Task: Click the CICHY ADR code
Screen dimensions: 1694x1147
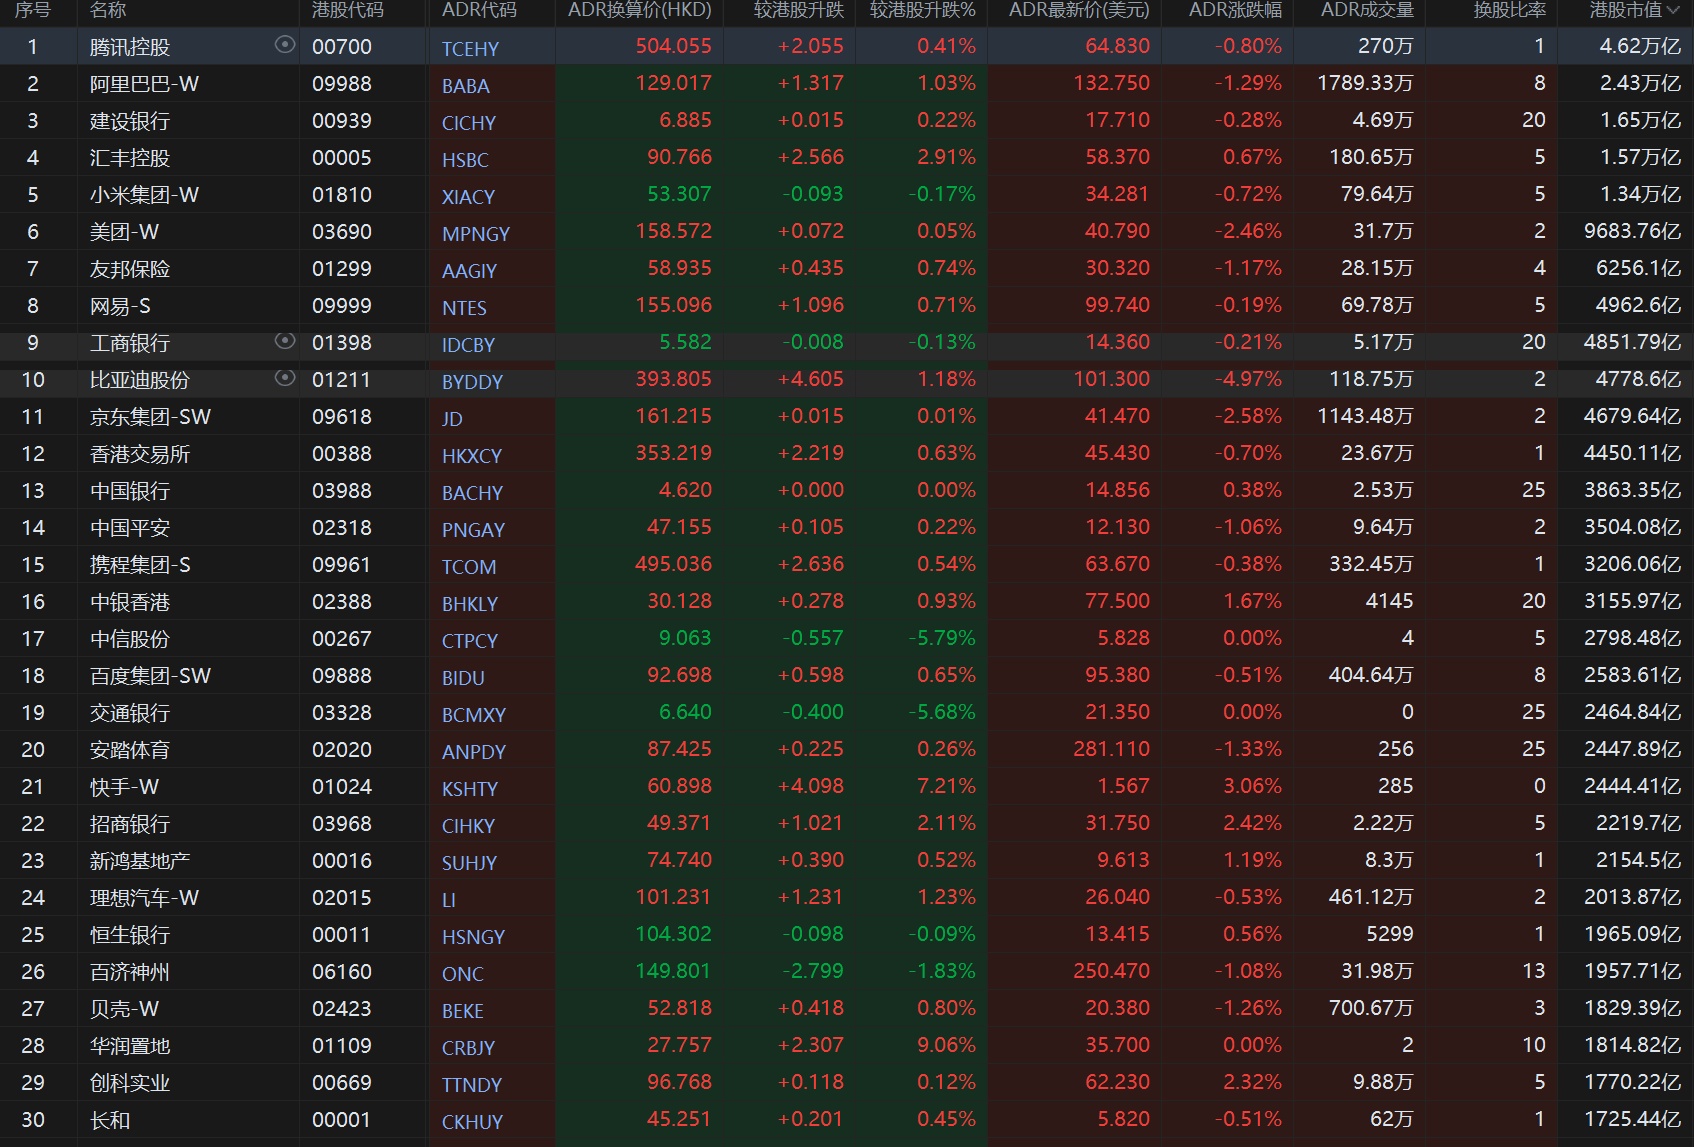Action: click(x=469, y=123)
